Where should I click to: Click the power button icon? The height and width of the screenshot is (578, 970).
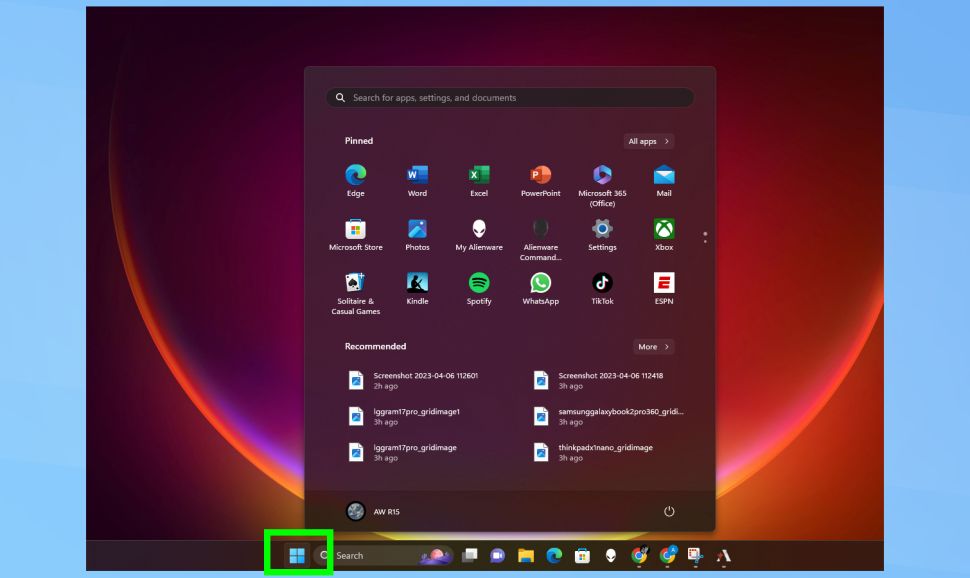pyautogui.click(x=669, y=511)
